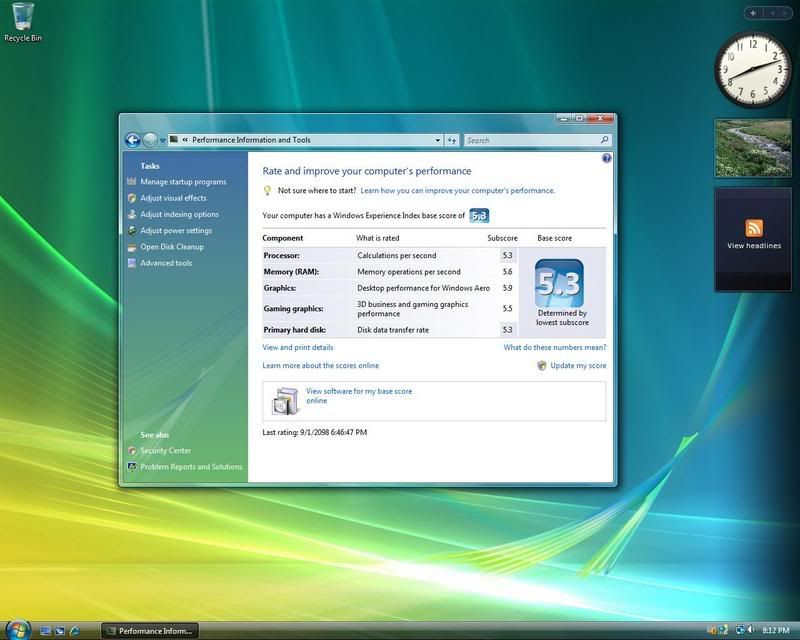The height and width of the screenshot is (640, 800).
Task: Click Show Desktop in Quick Launch
Action: 45,631
